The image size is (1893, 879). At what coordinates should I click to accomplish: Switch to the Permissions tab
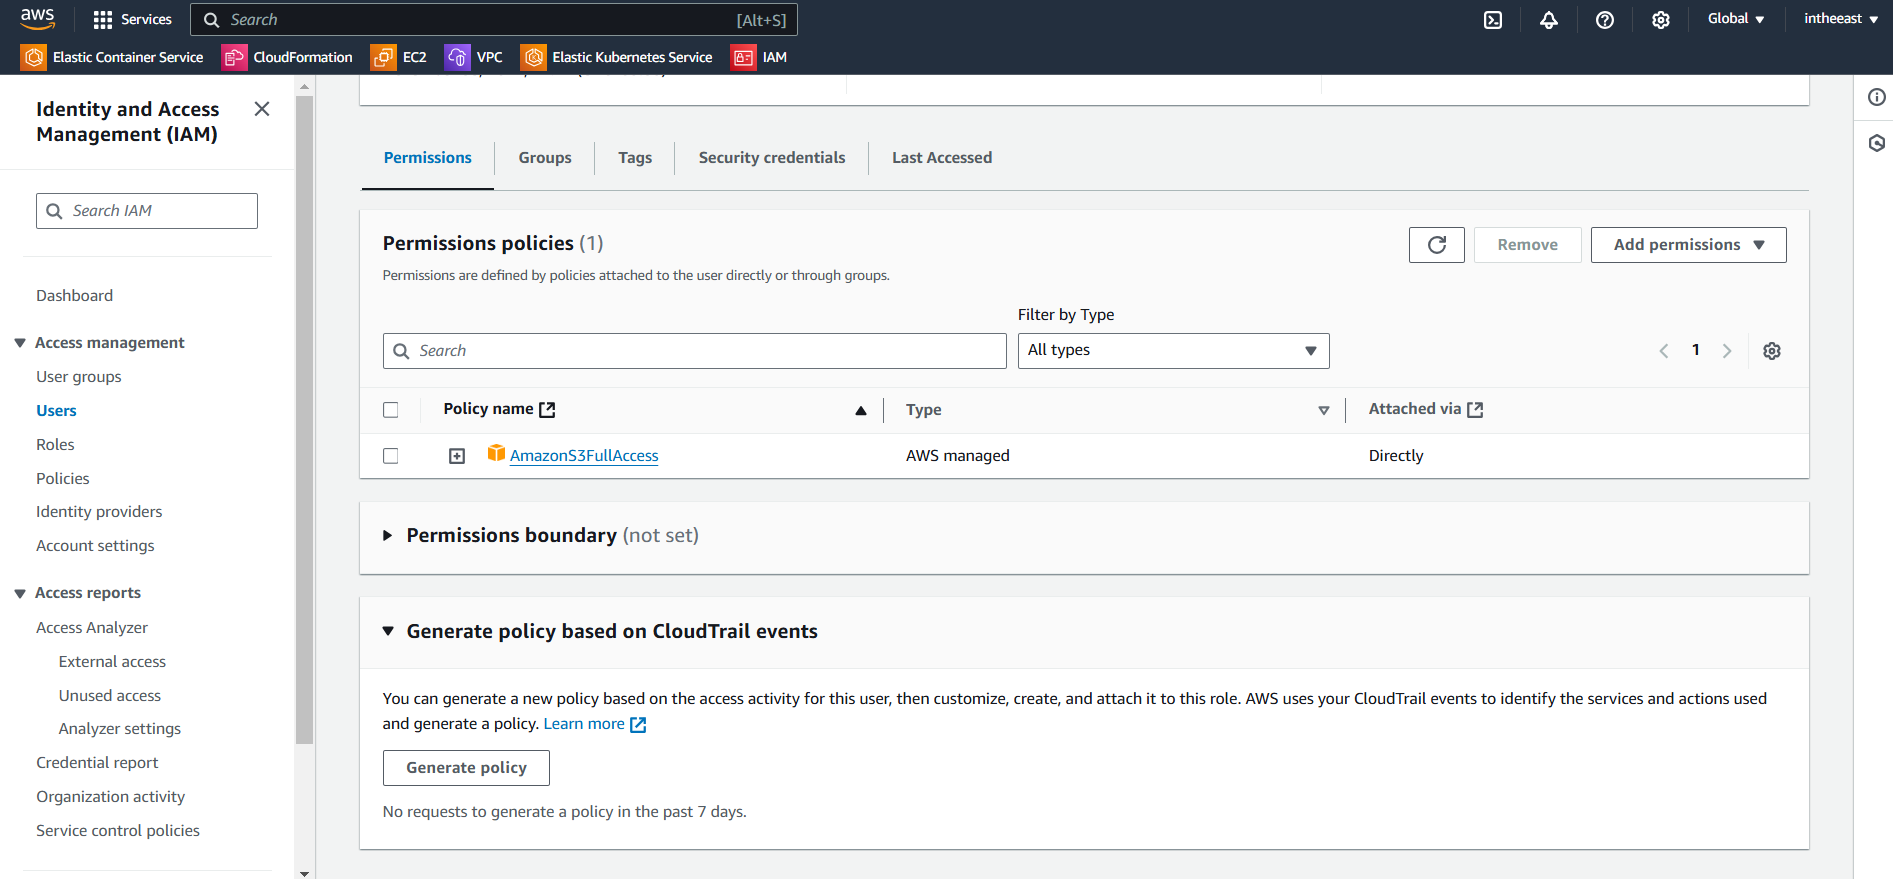pos(428,158)
